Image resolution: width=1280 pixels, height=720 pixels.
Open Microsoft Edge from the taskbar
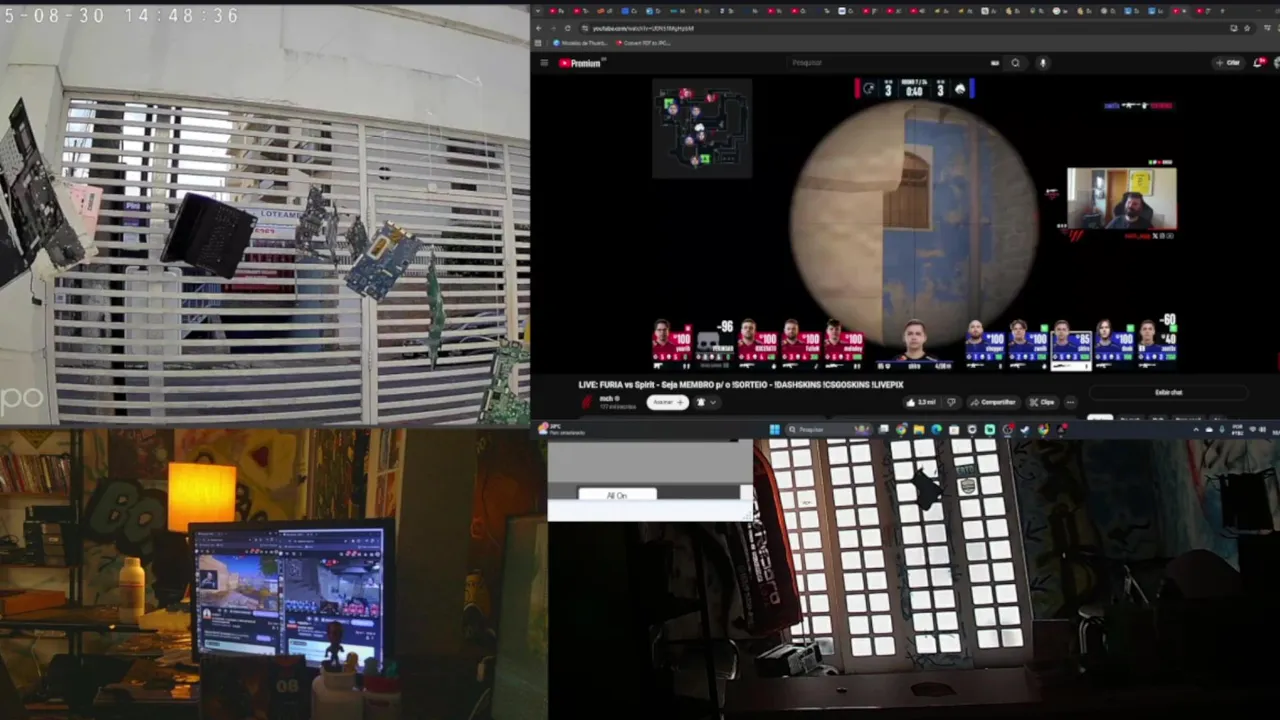936,429
